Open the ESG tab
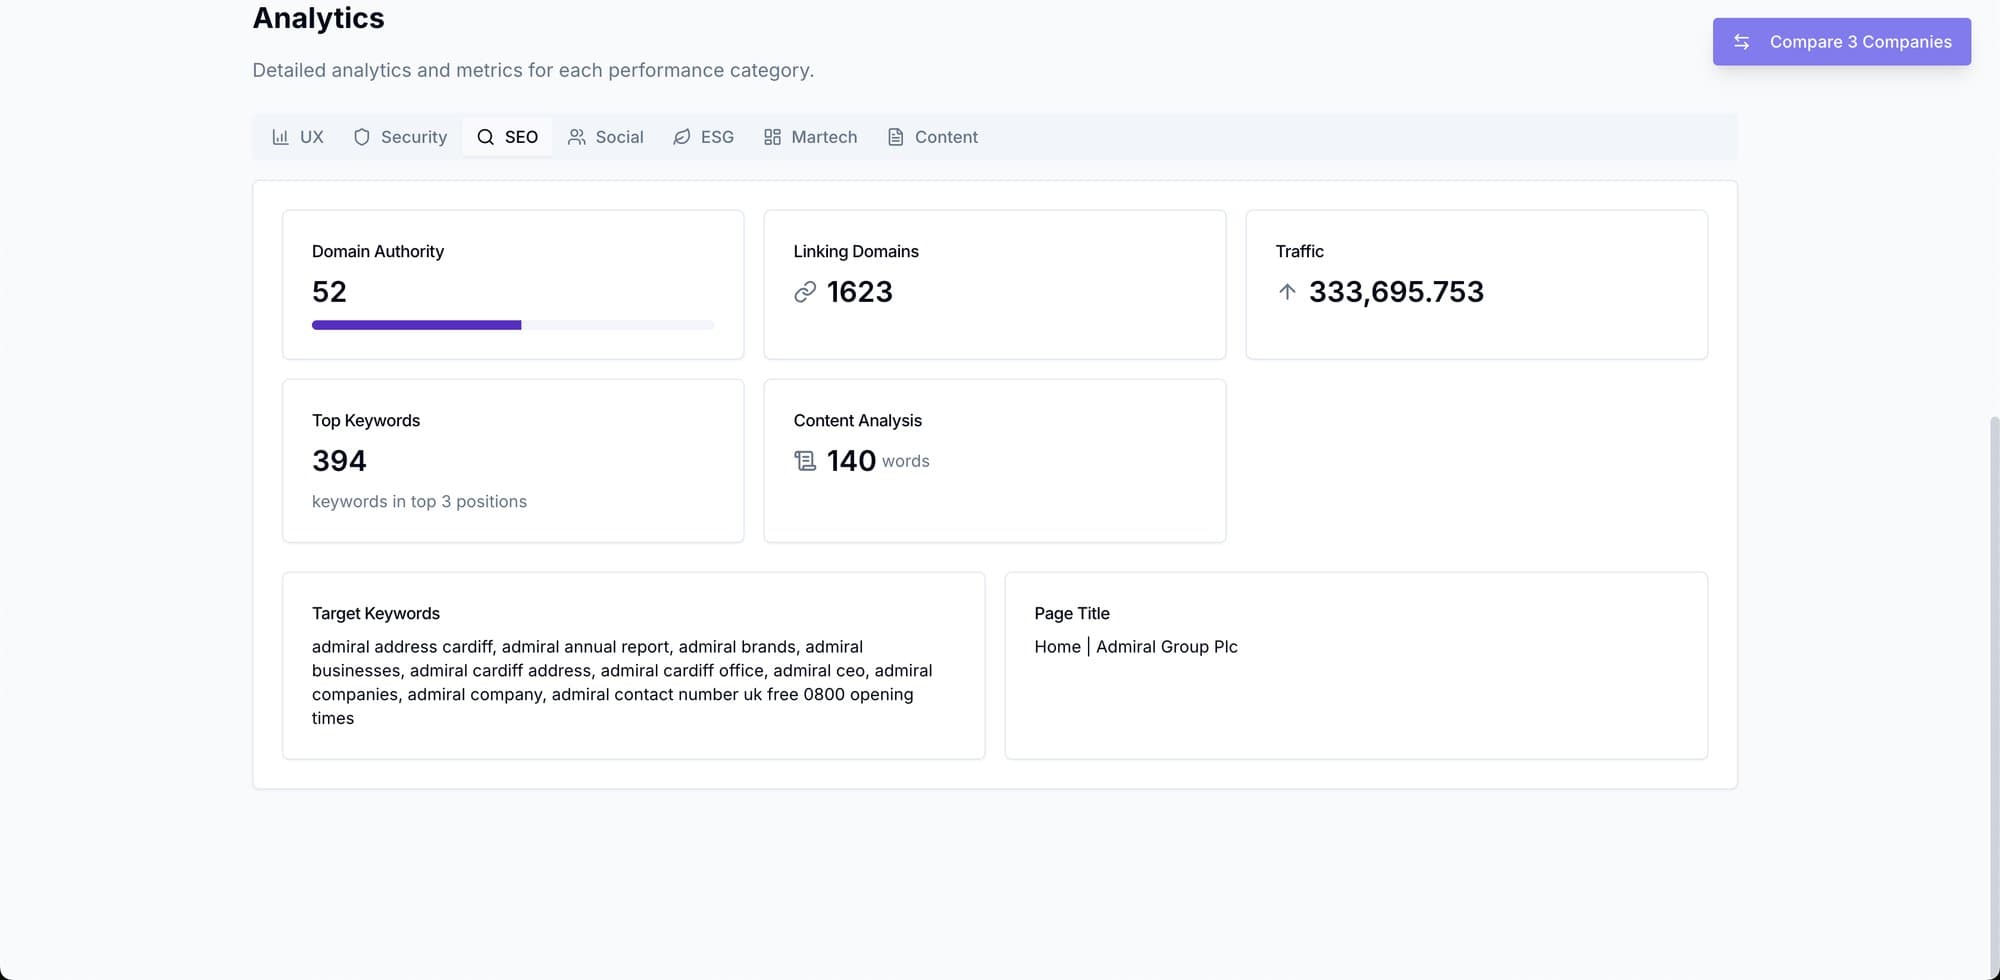 703,137
